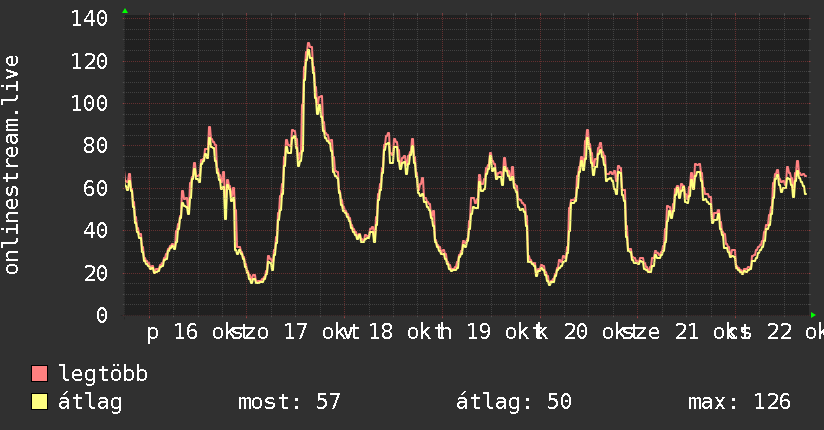The width and height of the screenshot is (824, 430).
Task: Click the '21' date label on x-axis
Action: click(687, 332)
